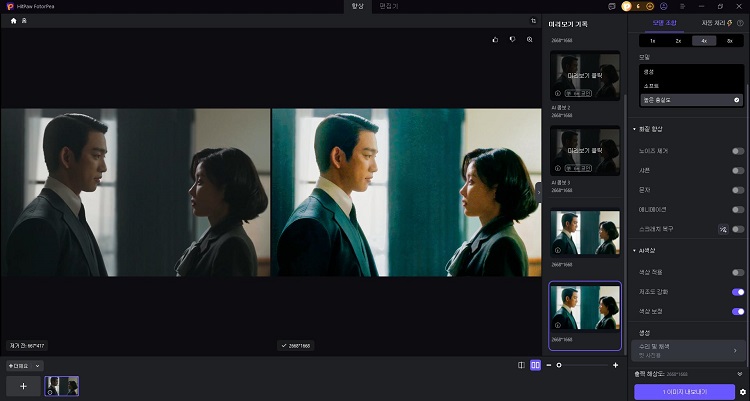Click the gold coin credits icon
The height and width of the screenshot is (401, 750).
(x=627, y=6)
